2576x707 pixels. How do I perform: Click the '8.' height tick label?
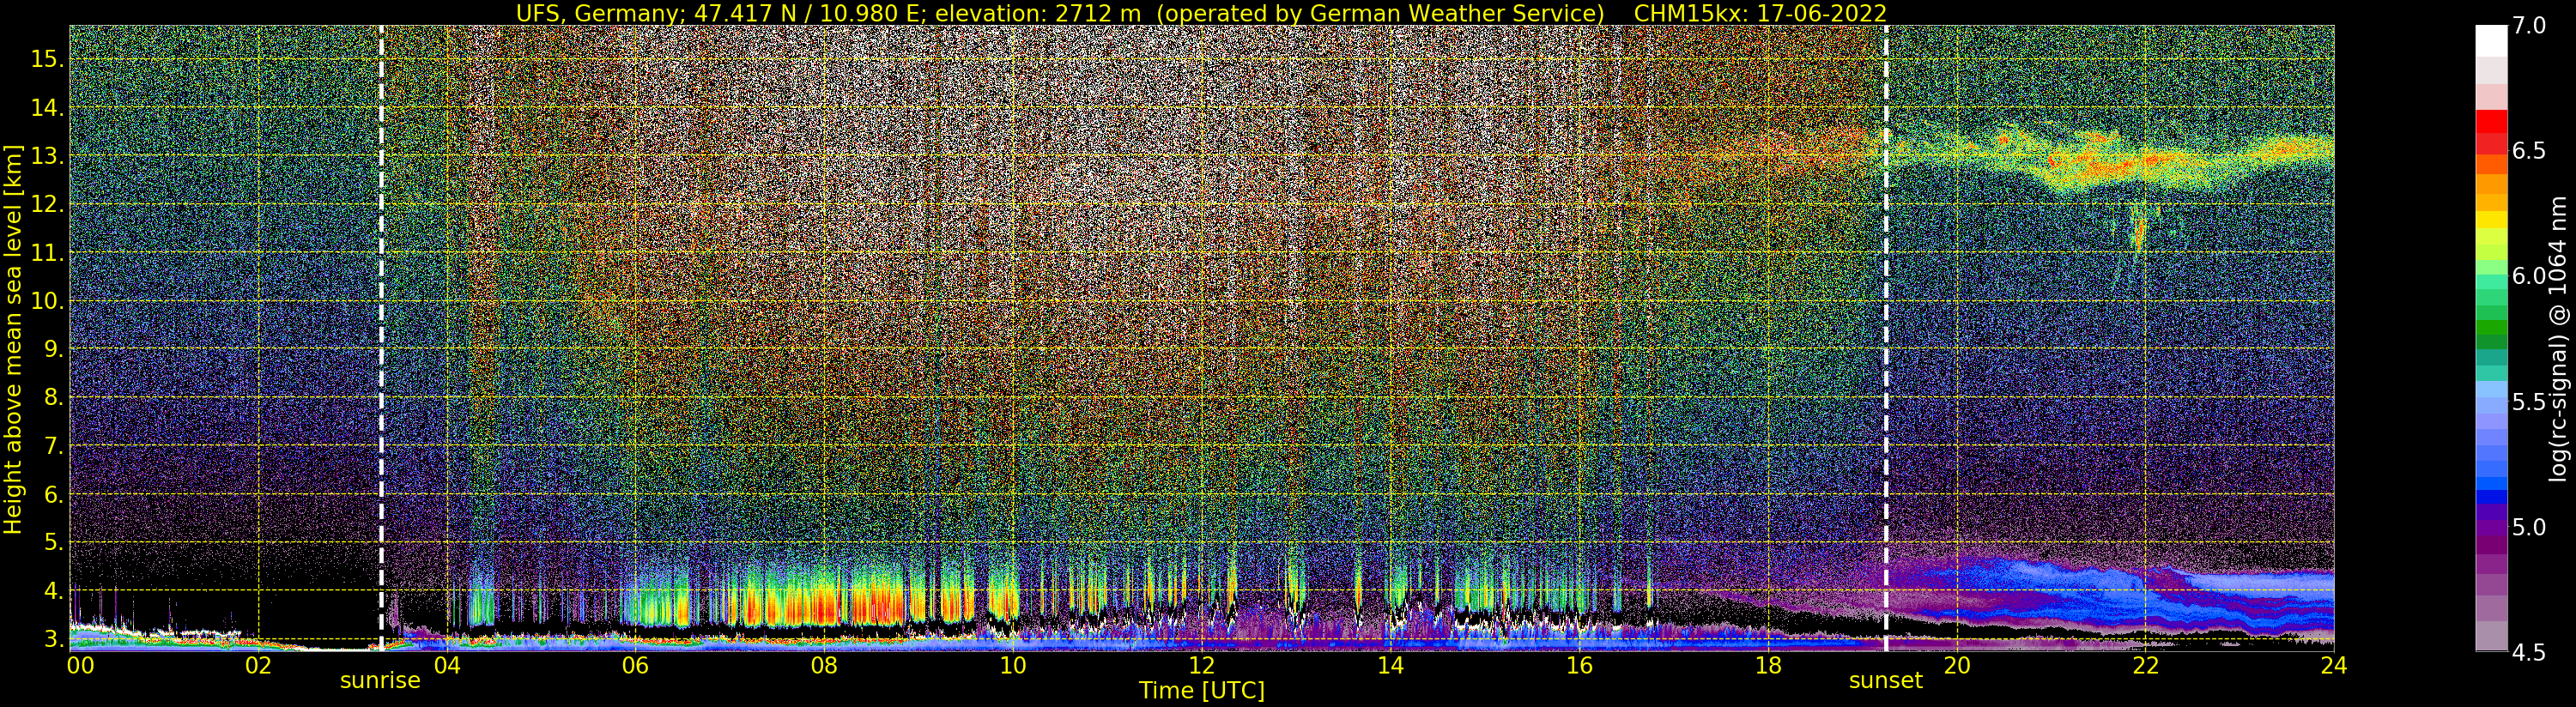53,397
